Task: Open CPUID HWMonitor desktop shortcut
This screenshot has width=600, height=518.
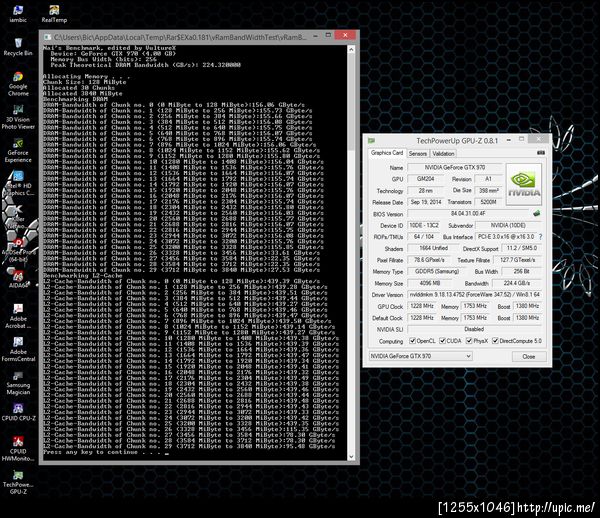Action: 18,448
